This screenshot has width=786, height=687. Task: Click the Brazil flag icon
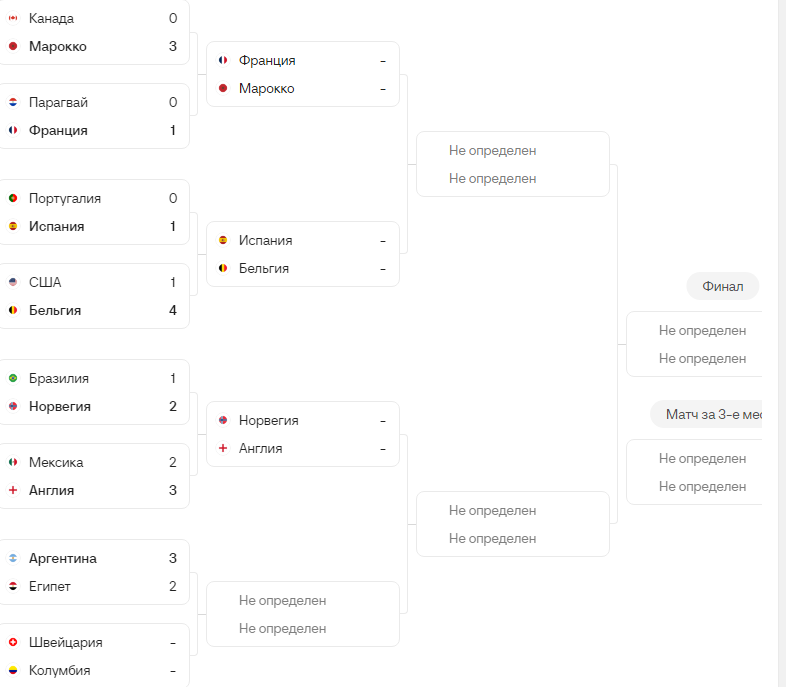click(x=13, y=378)
